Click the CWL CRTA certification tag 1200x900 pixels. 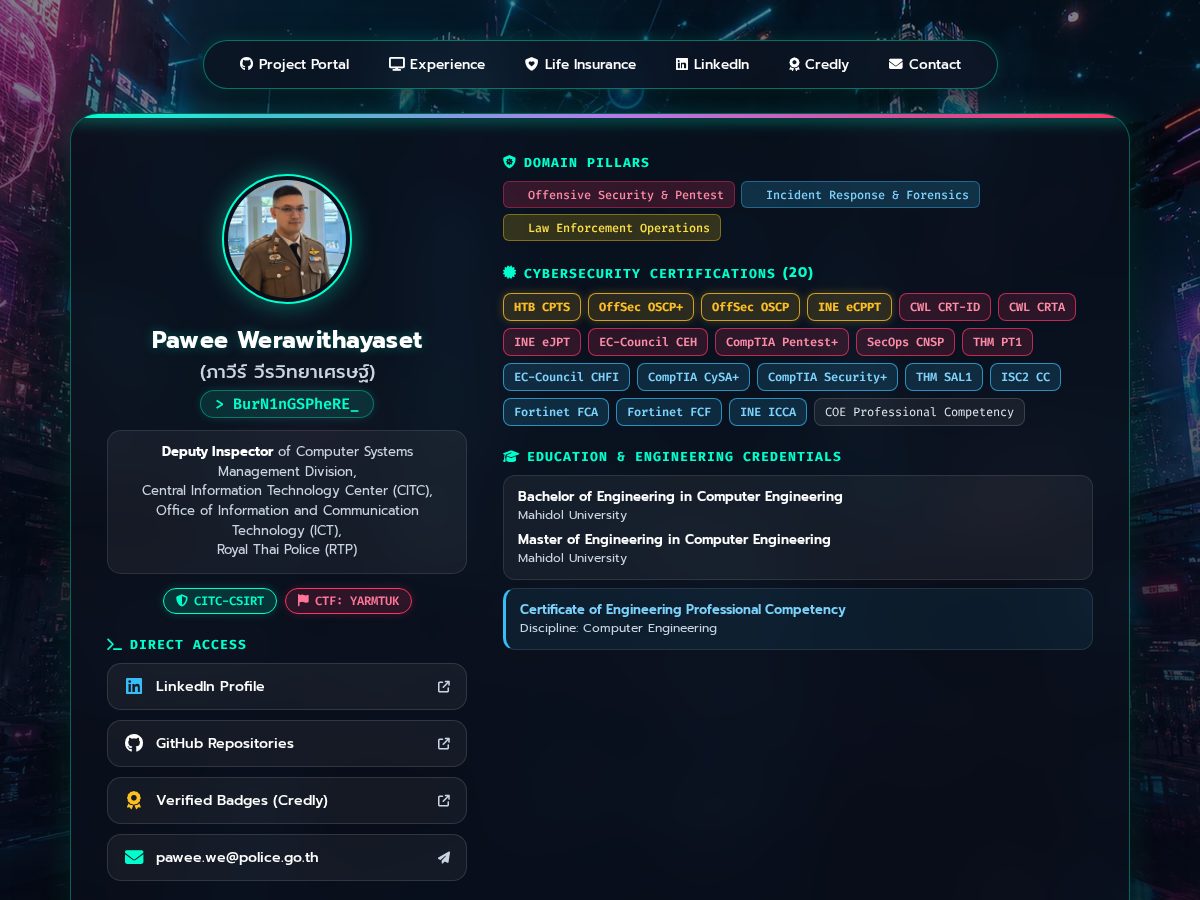[1037, 307]
